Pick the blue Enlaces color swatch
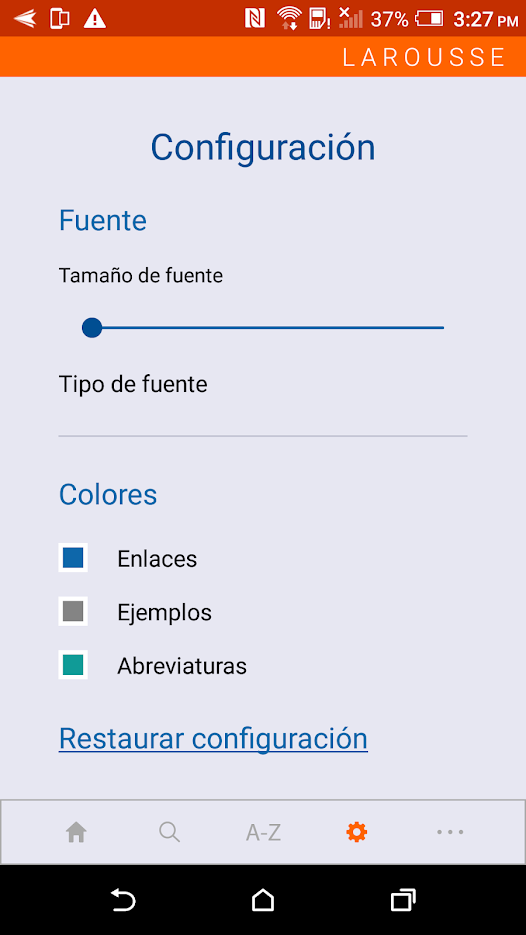Image resolution: width=526 pixels, height=935 pixels. 73,558
